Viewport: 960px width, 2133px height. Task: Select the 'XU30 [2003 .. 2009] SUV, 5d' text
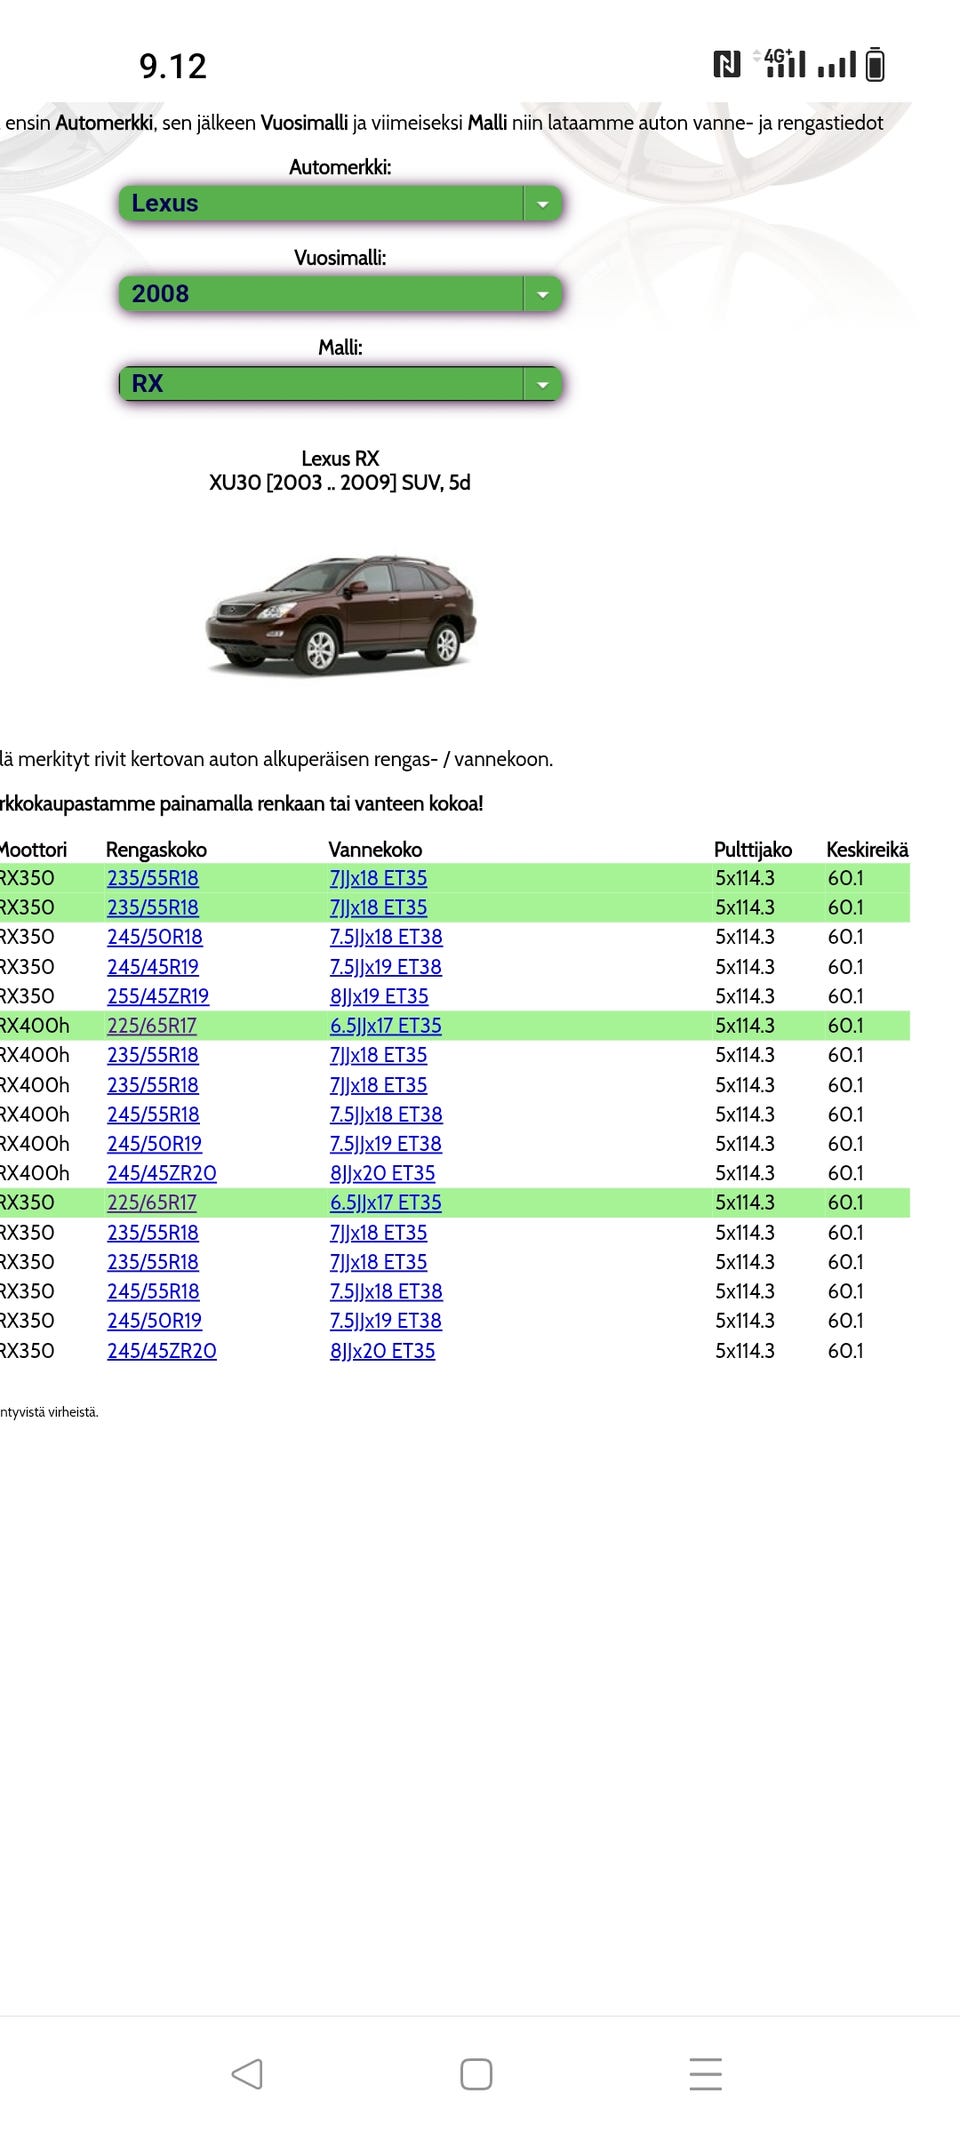[340, 483]
